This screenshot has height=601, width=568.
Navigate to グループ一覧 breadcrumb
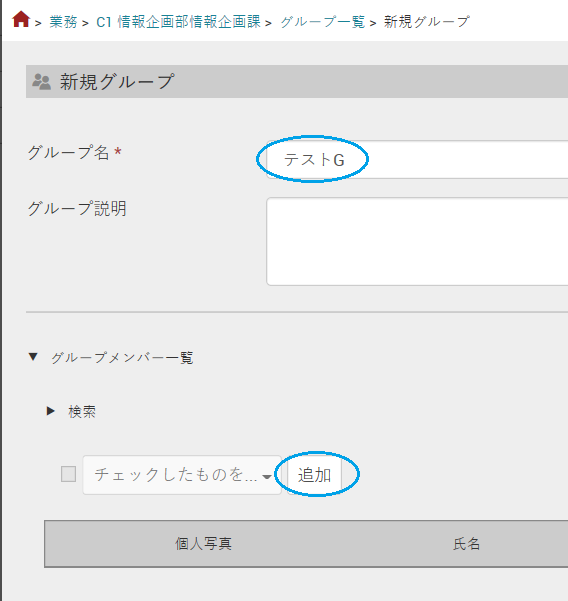tap(322, 22)
